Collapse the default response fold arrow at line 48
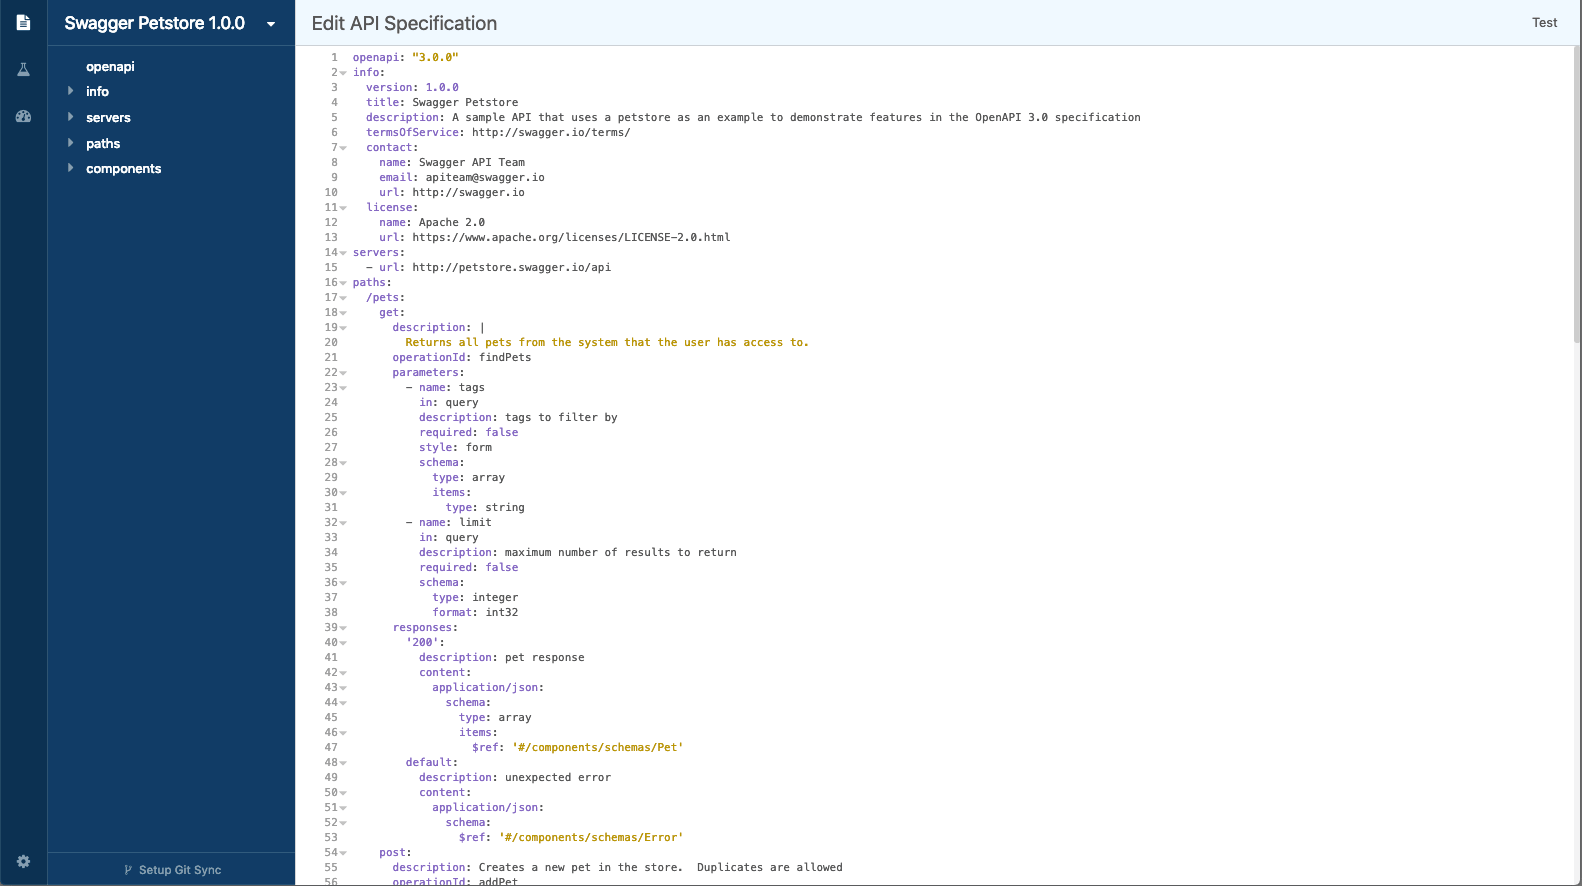 [x=343, y=763]
